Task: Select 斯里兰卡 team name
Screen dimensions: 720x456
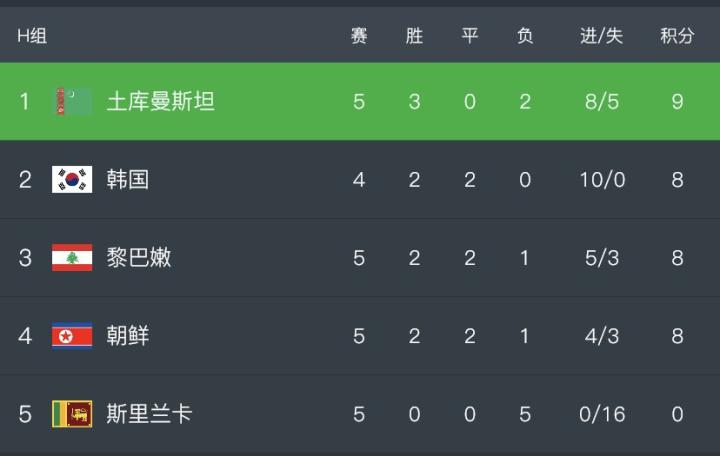Action: click(149, 413)
